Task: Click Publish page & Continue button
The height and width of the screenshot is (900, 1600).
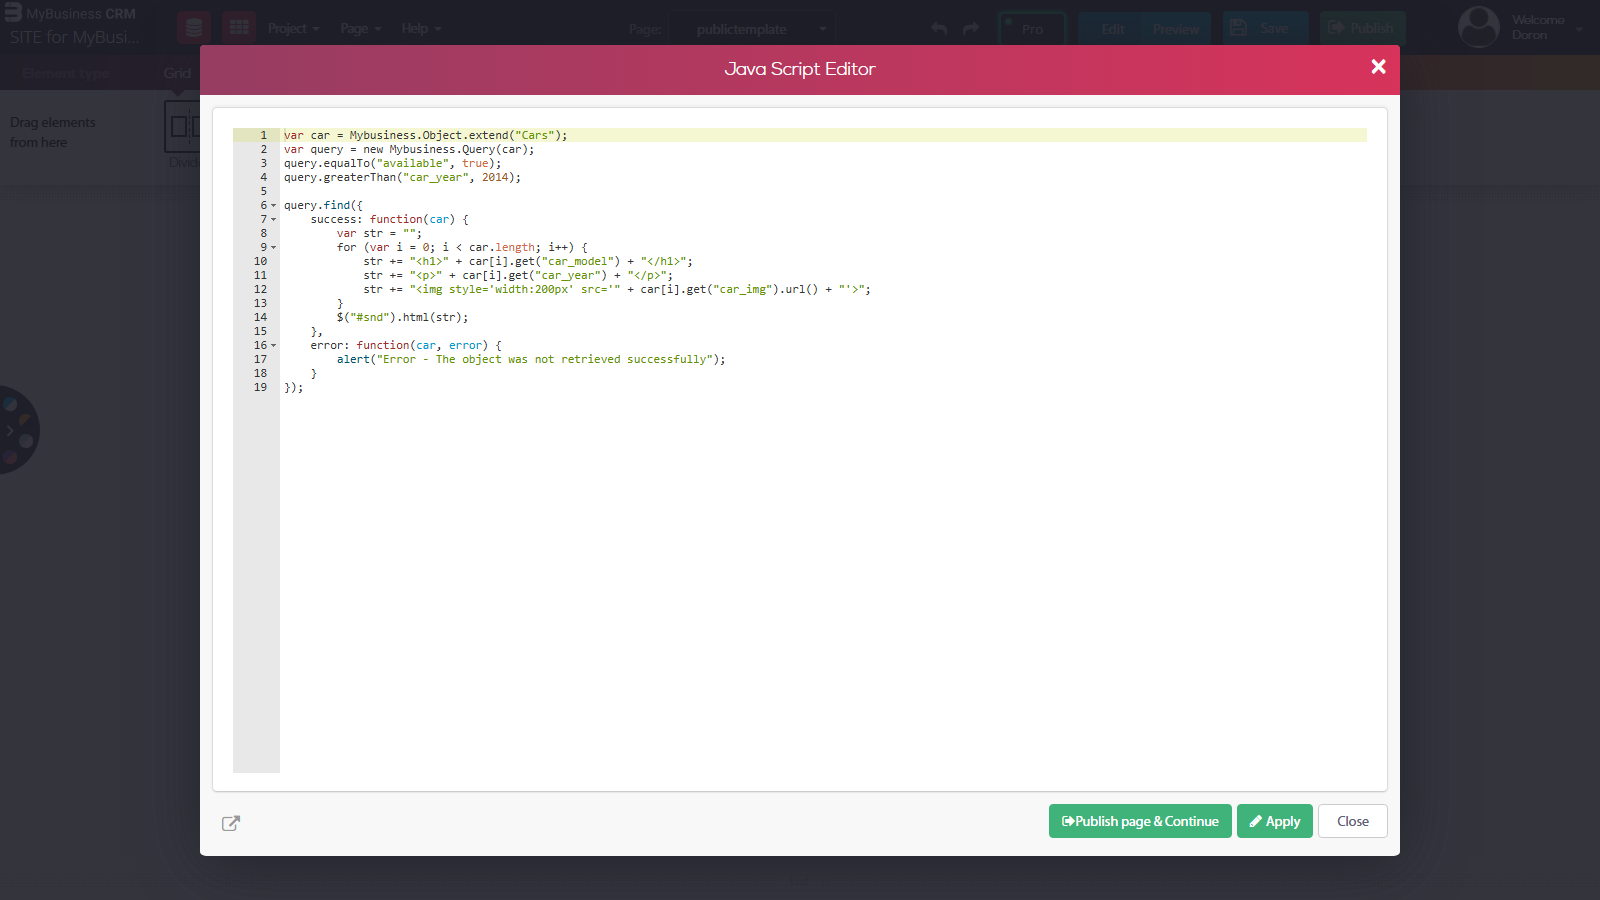Action: pos(1140,821)
